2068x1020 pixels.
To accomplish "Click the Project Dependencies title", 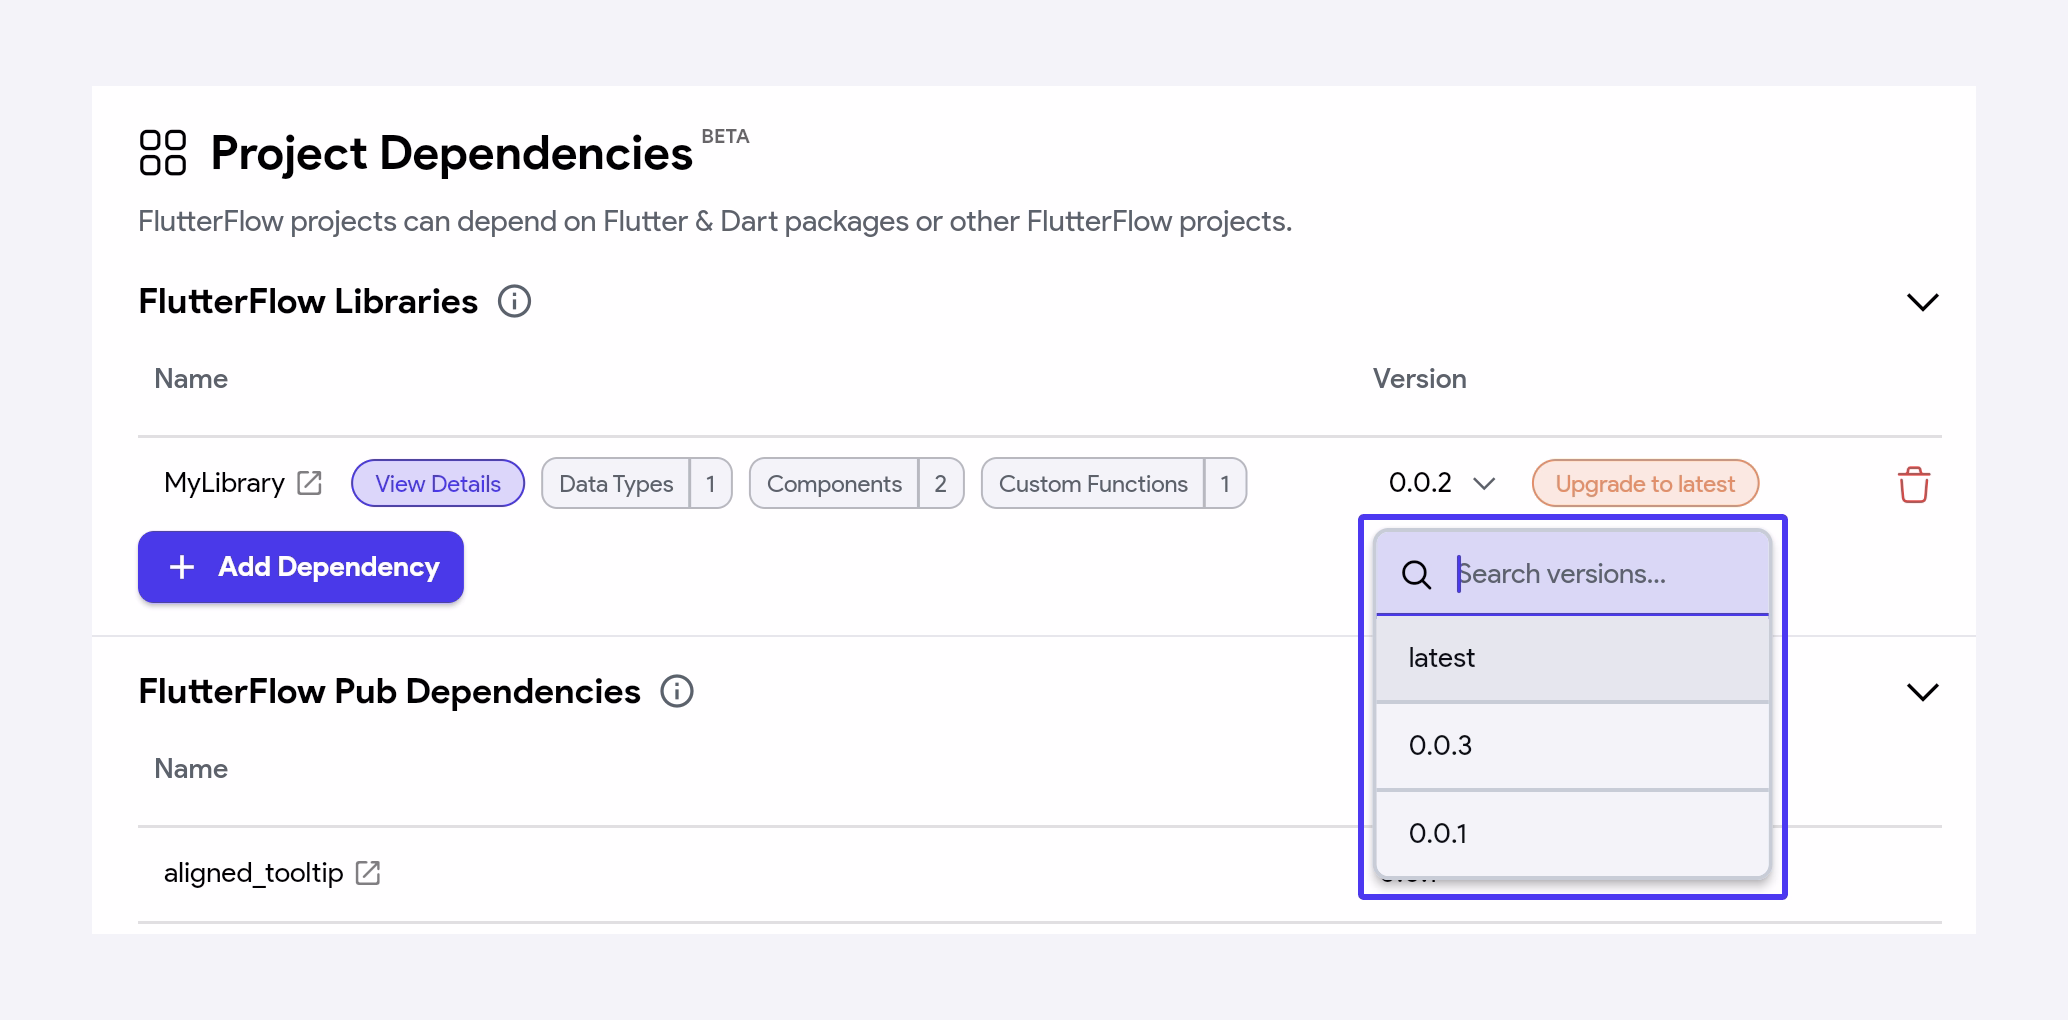I will [x=452, y=153].
